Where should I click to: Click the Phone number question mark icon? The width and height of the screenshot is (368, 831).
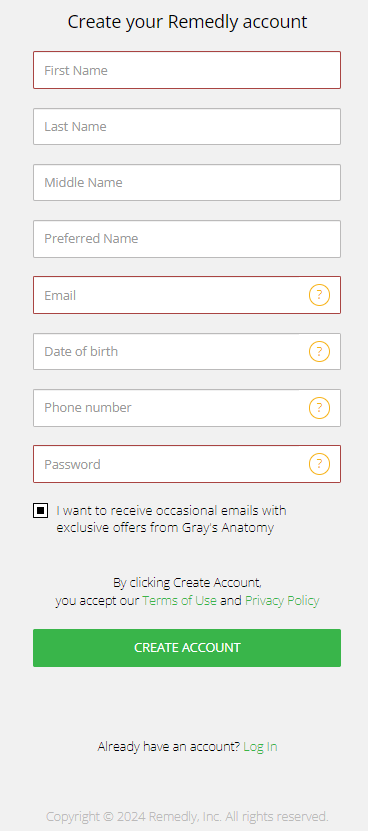pos(319,408)
